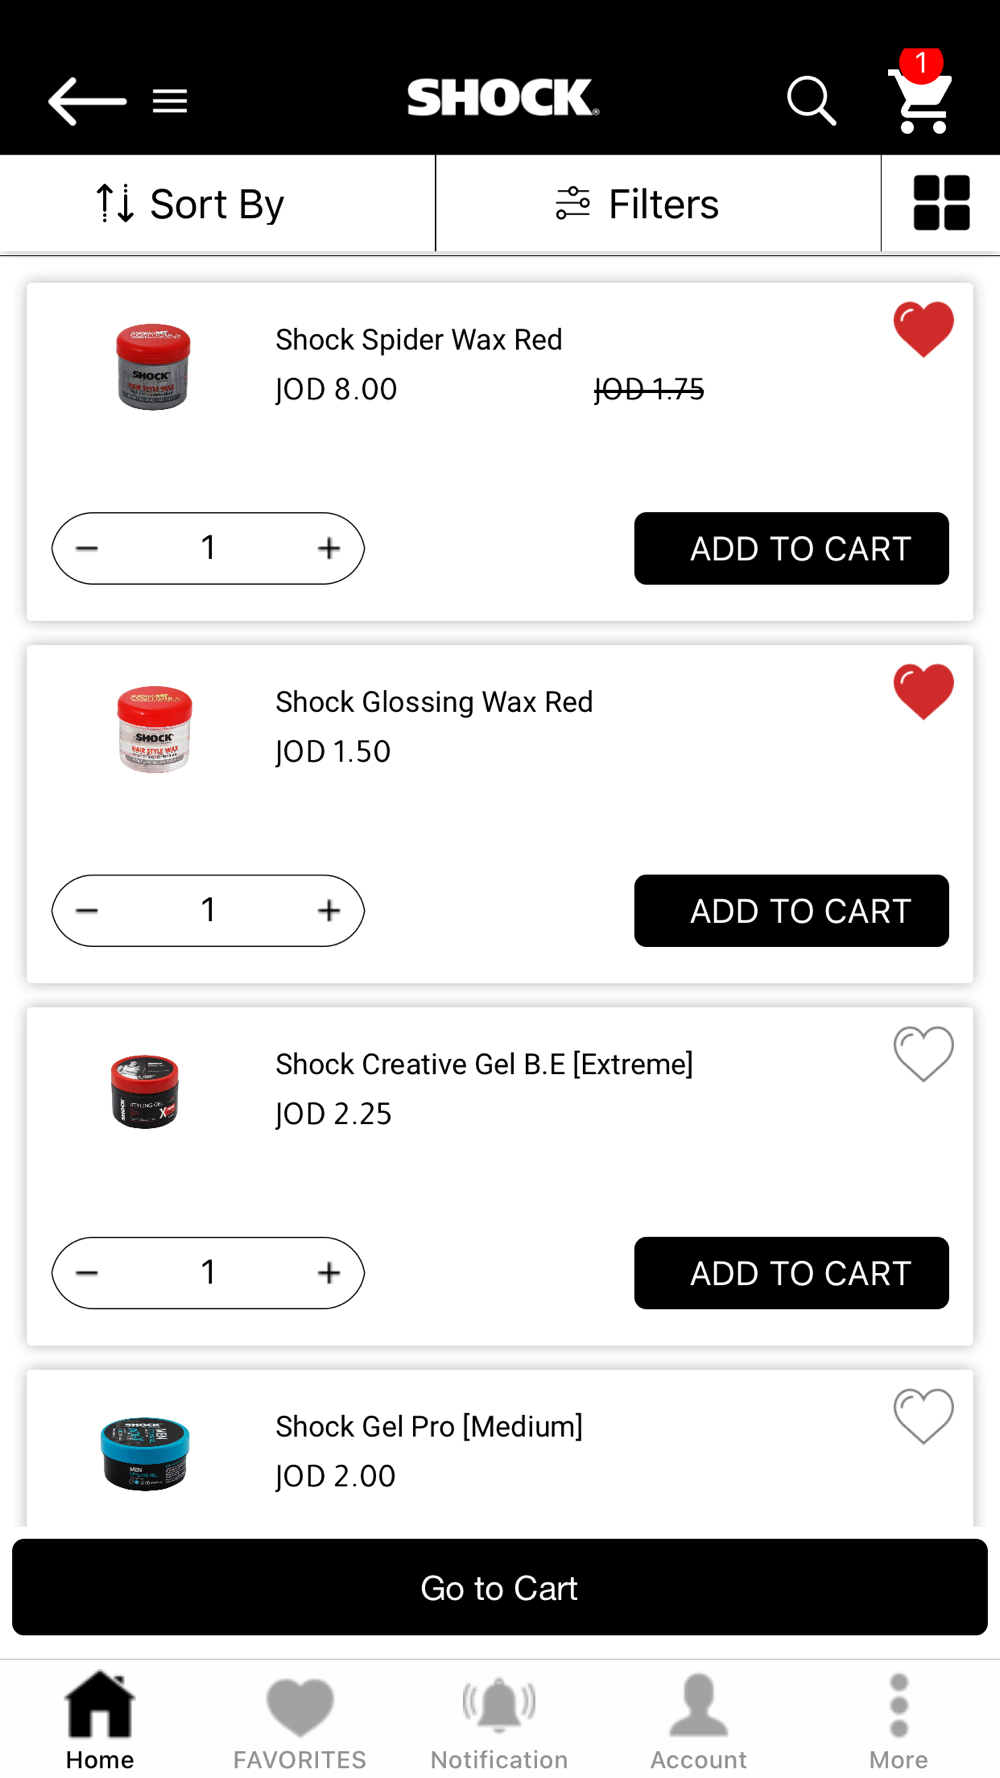Open the Shock Creative Gel product thumbnail
This screenshot has width=1000, height=1778.
pos(145,1091)
